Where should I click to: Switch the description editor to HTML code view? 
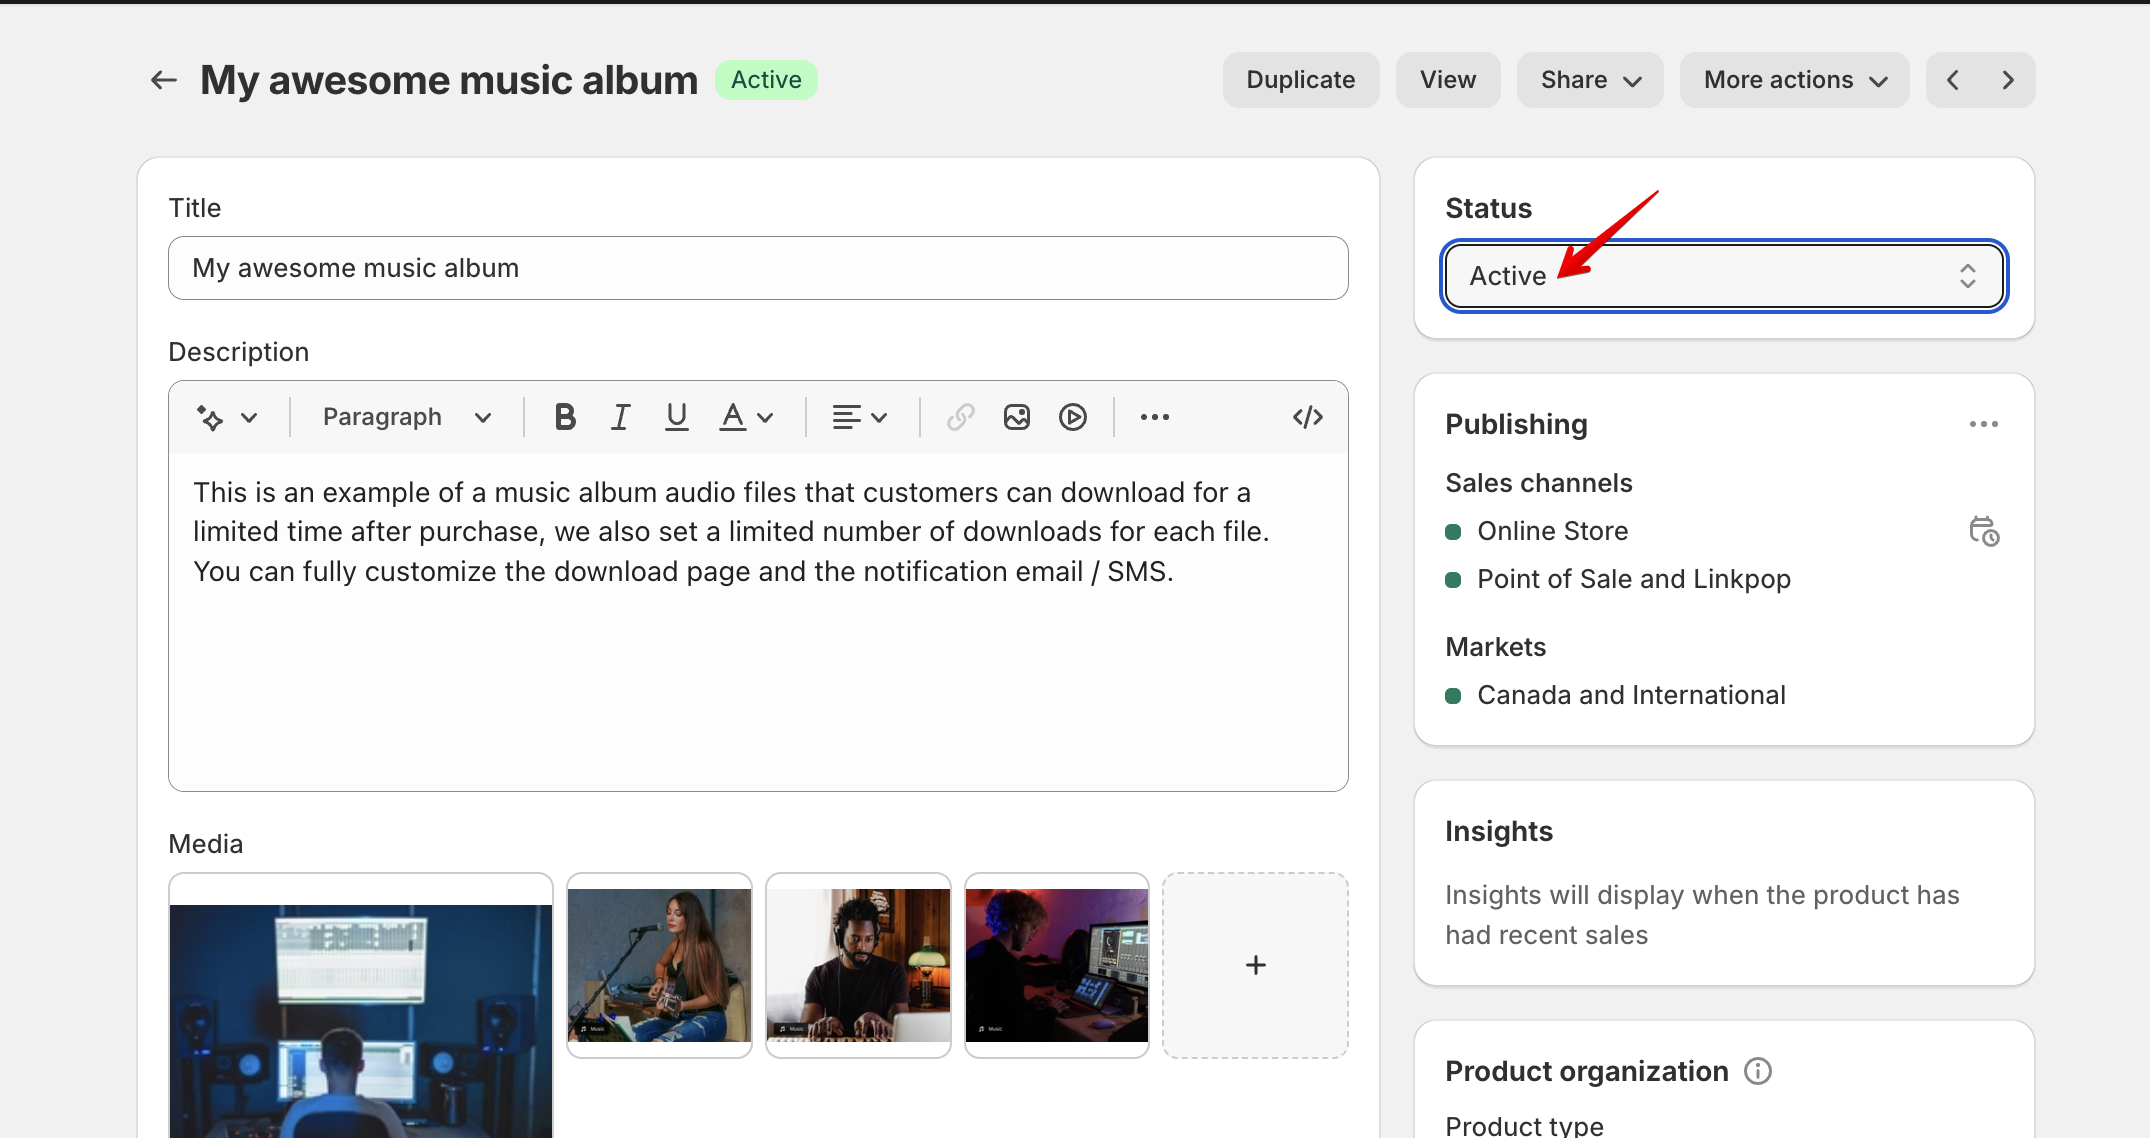point(1306,417)
